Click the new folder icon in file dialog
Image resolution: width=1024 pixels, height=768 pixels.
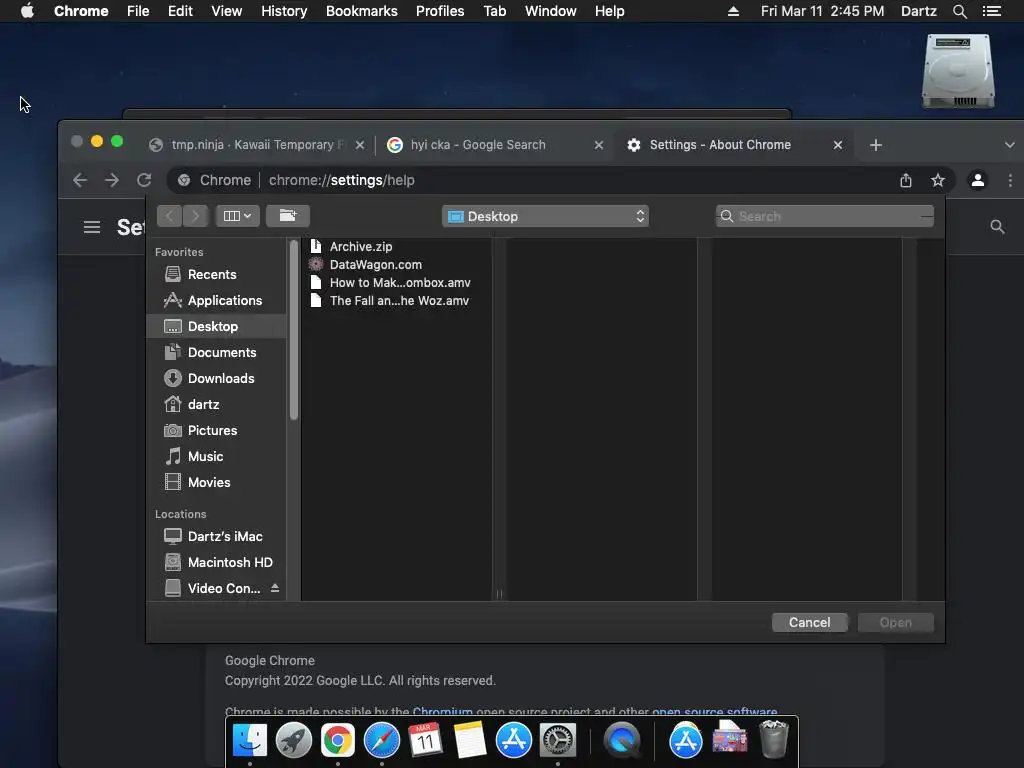coord(287,216)
